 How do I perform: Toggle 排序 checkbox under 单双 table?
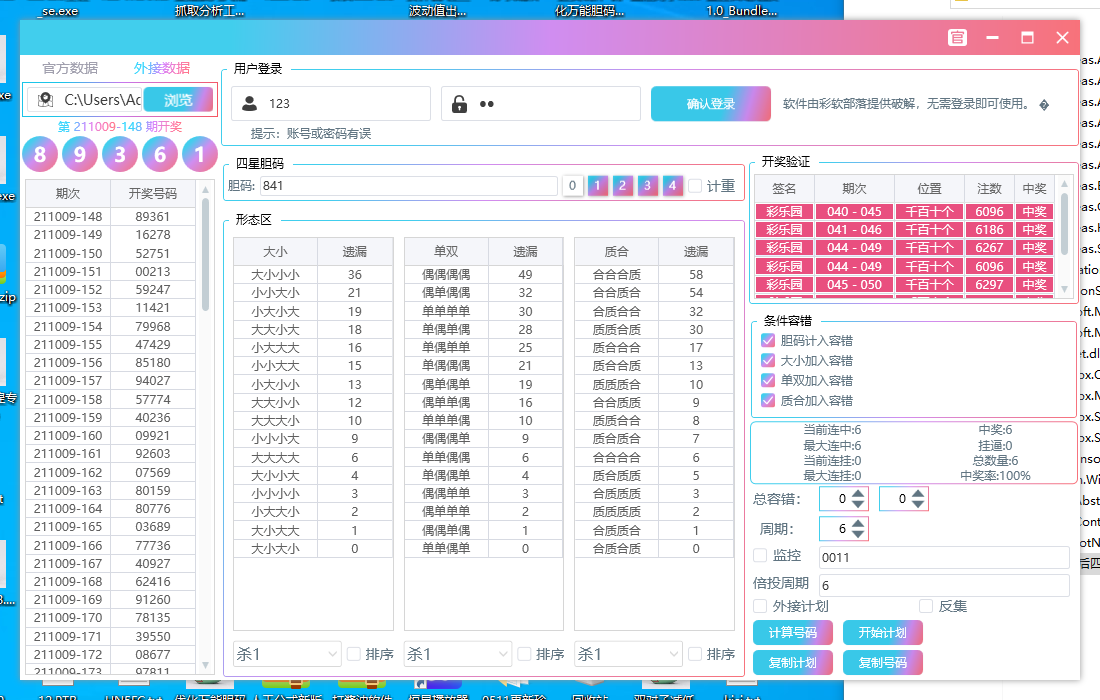pos(524,654)
